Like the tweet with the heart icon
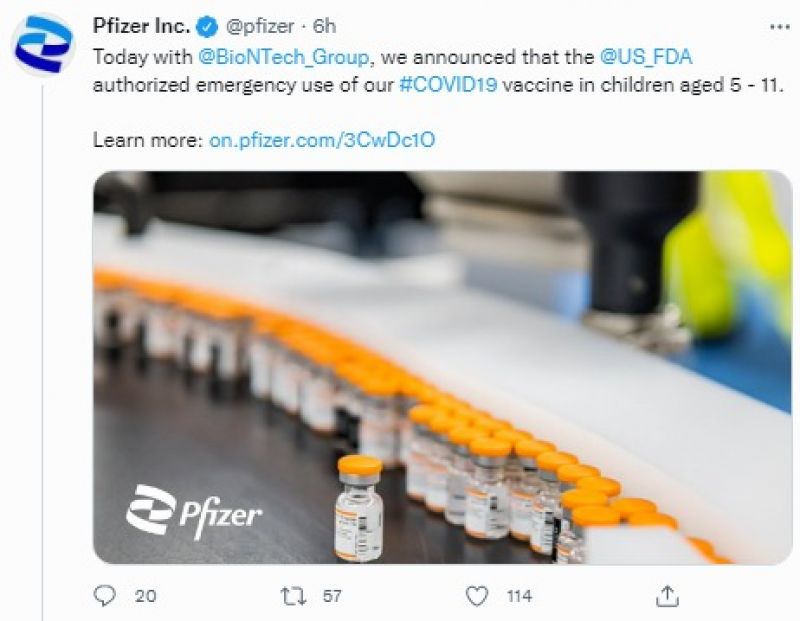This screenshot has width=800, height=621. tap(477, 596)
